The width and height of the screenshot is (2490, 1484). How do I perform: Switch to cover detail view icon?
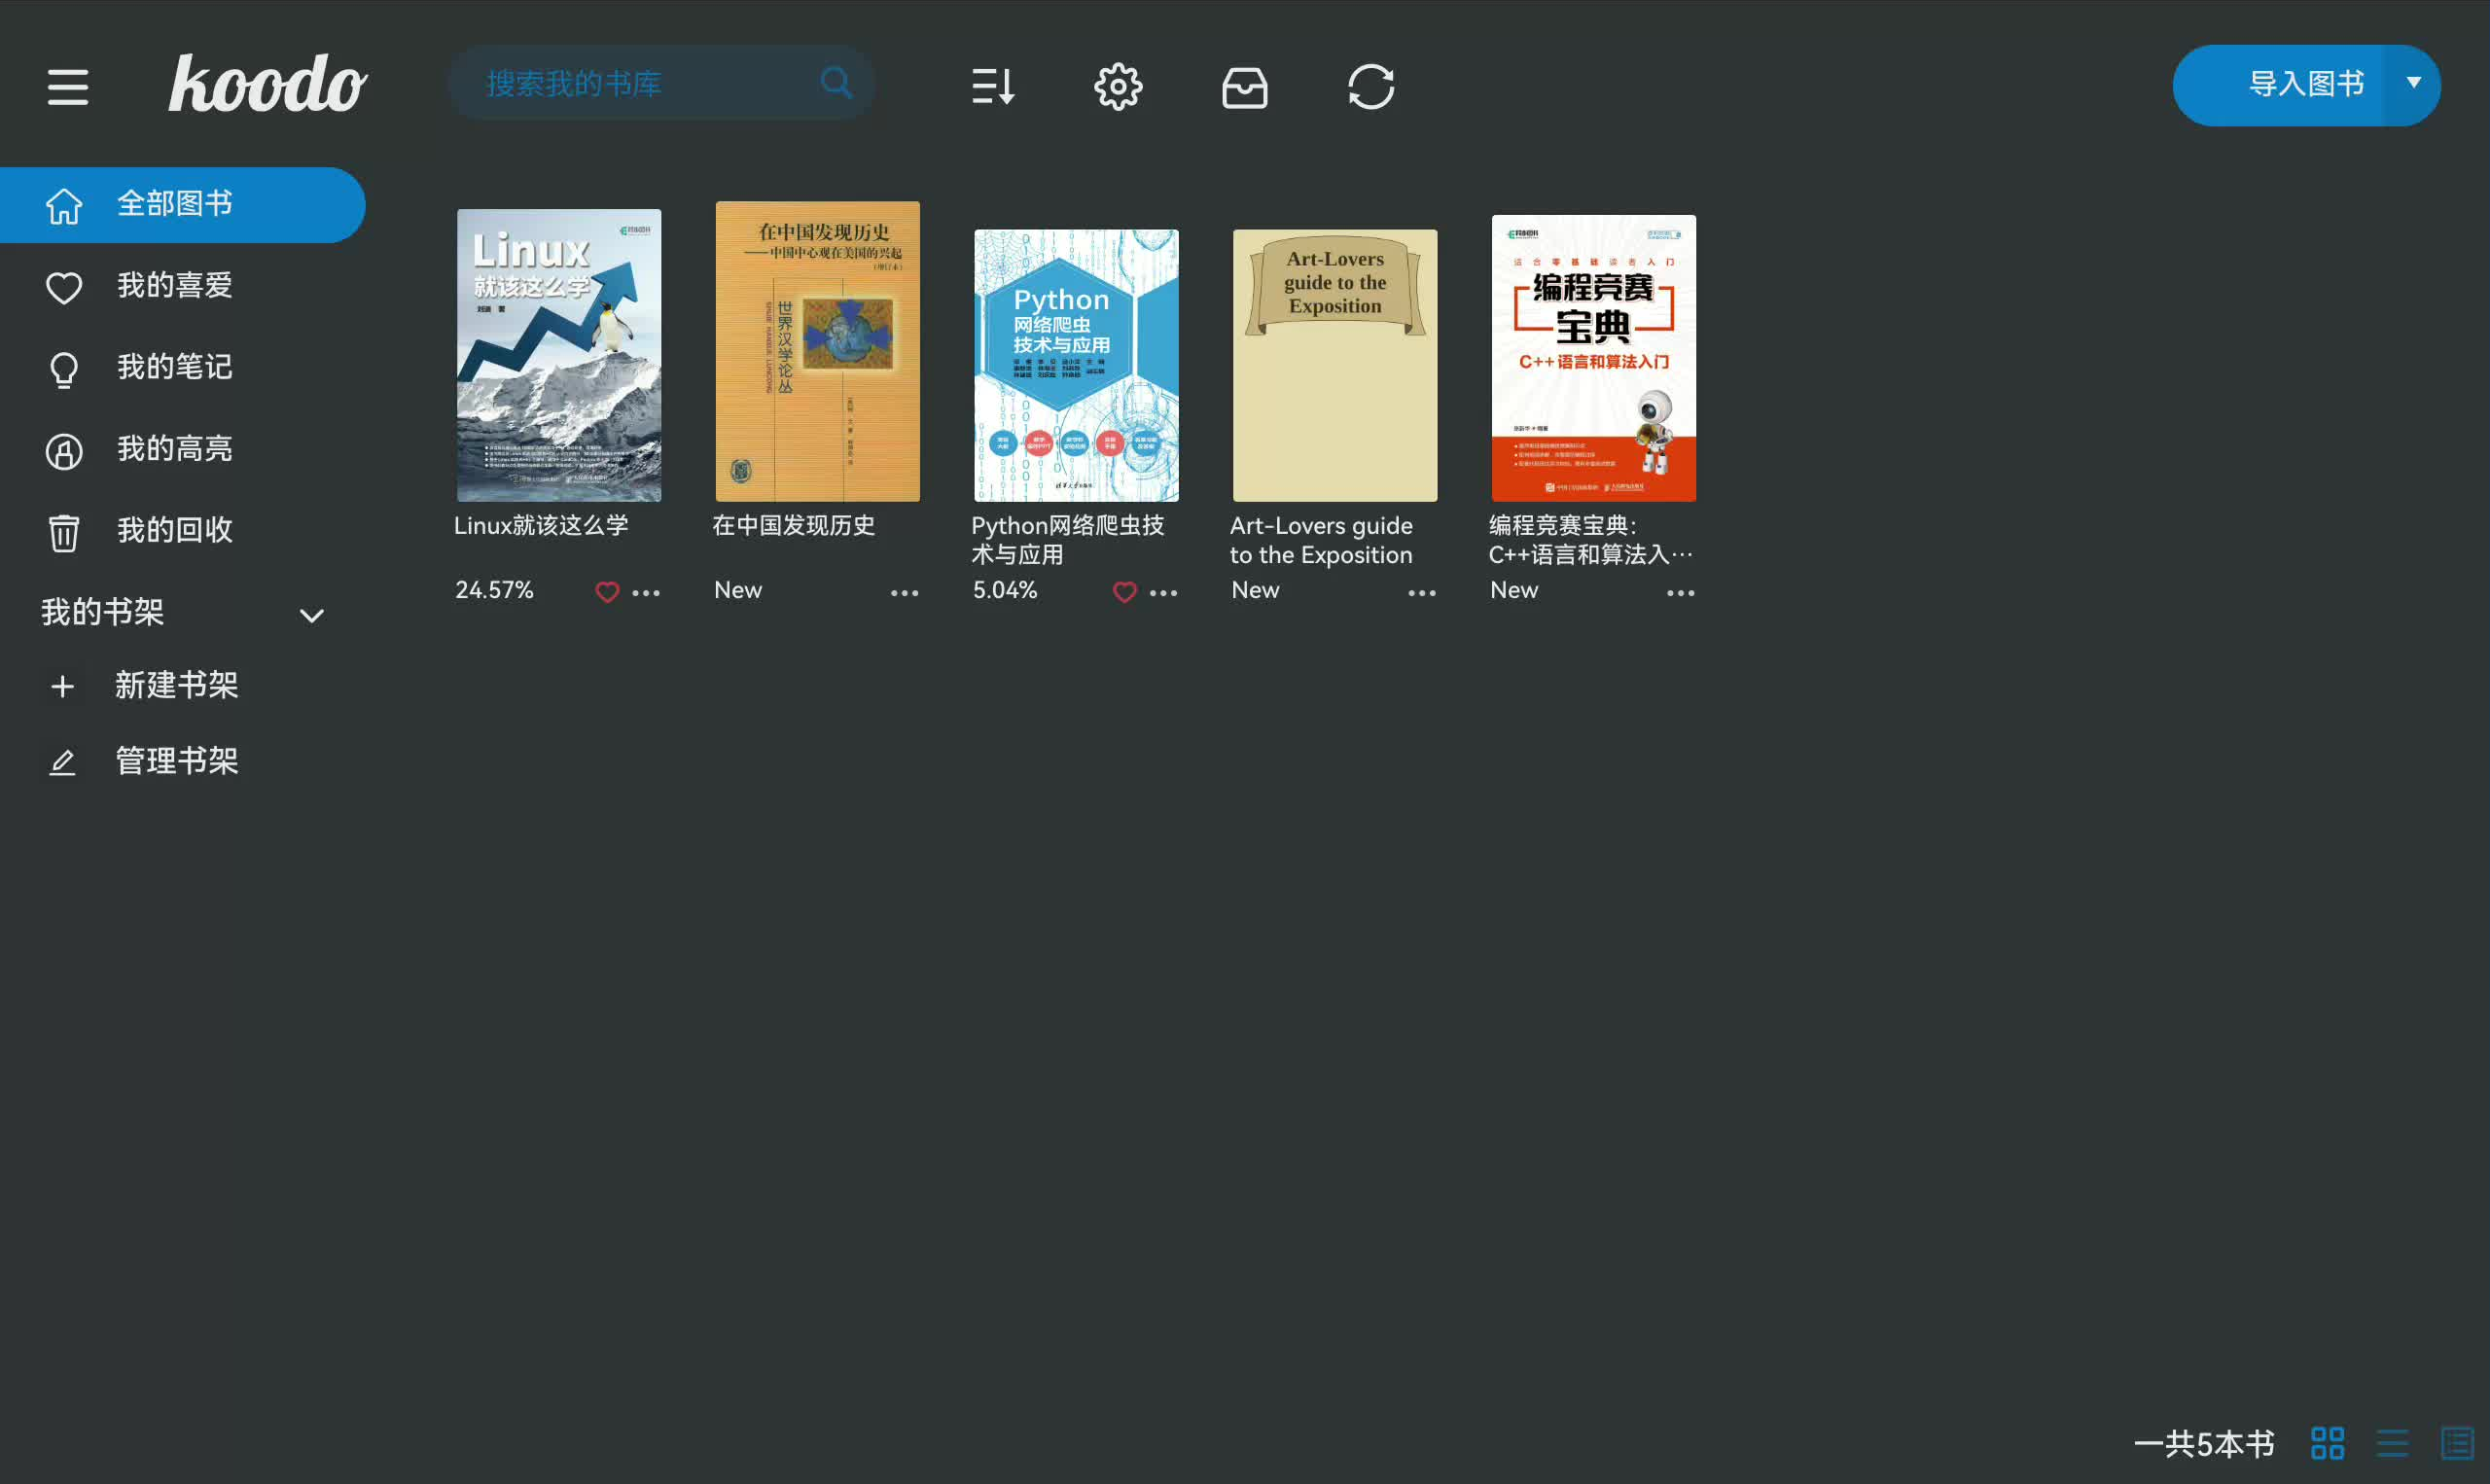click(2457, 1443)
